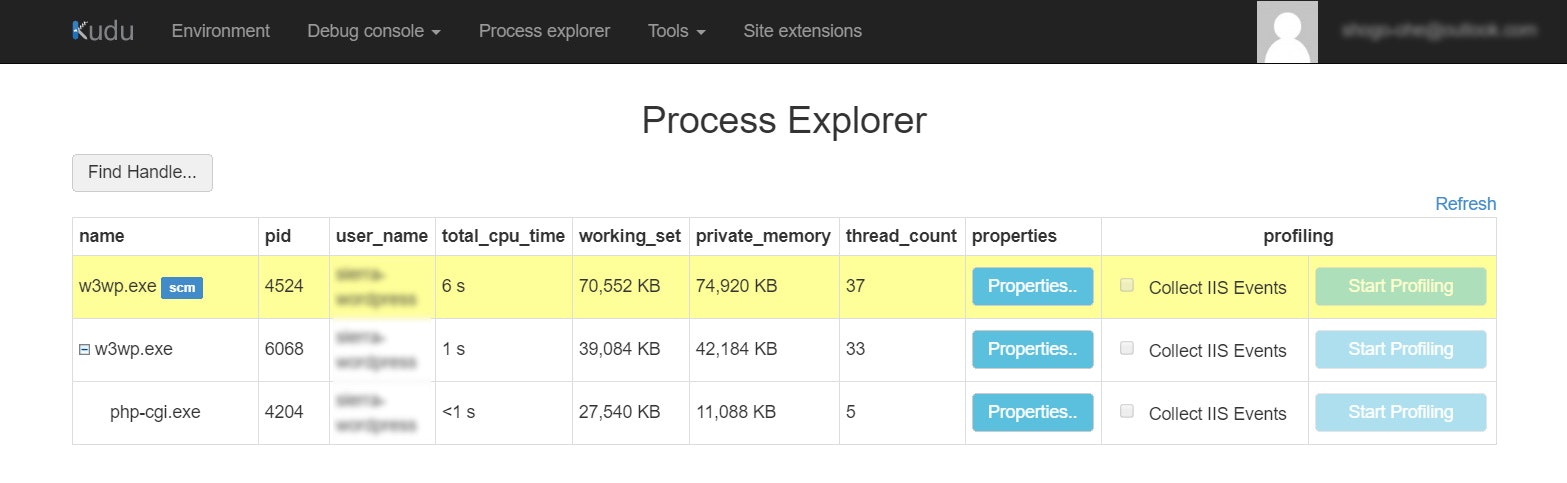Enable Collect IIS Events for pid 4524
The image size is (1567, 483).
(1127, 286)
